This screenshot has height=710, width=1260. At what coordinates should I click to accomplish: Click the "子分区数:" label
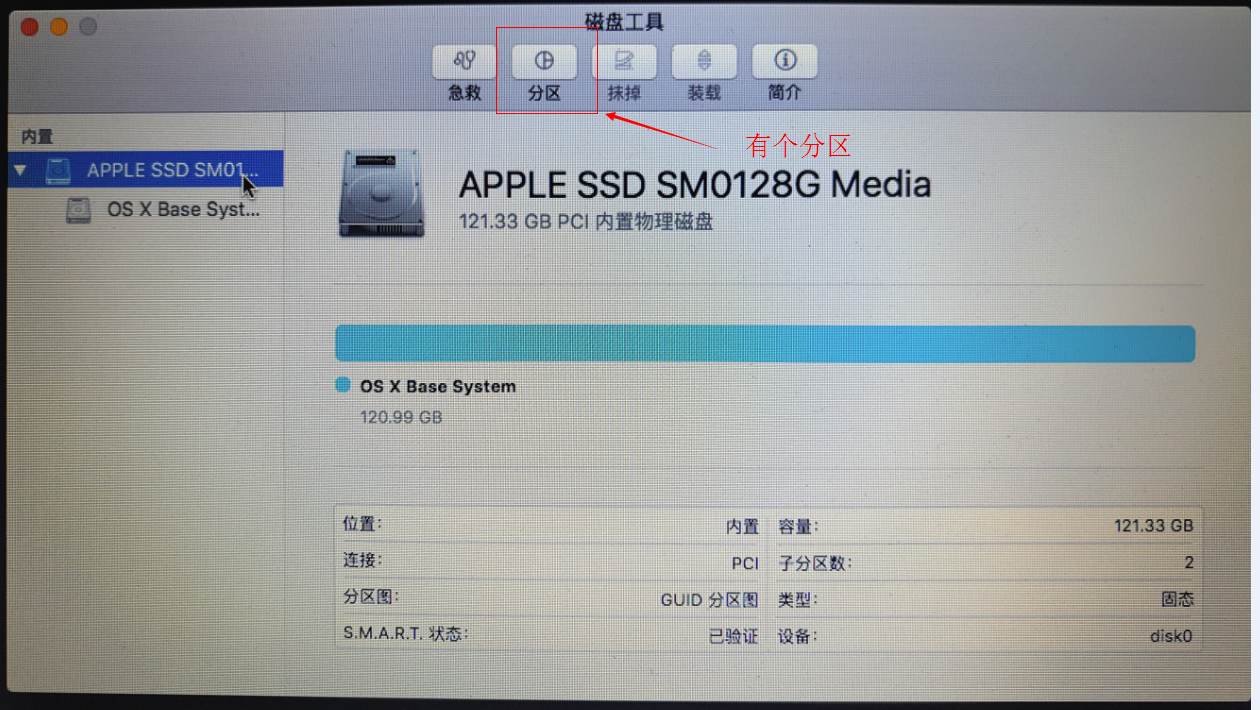[x=815, y=563]
